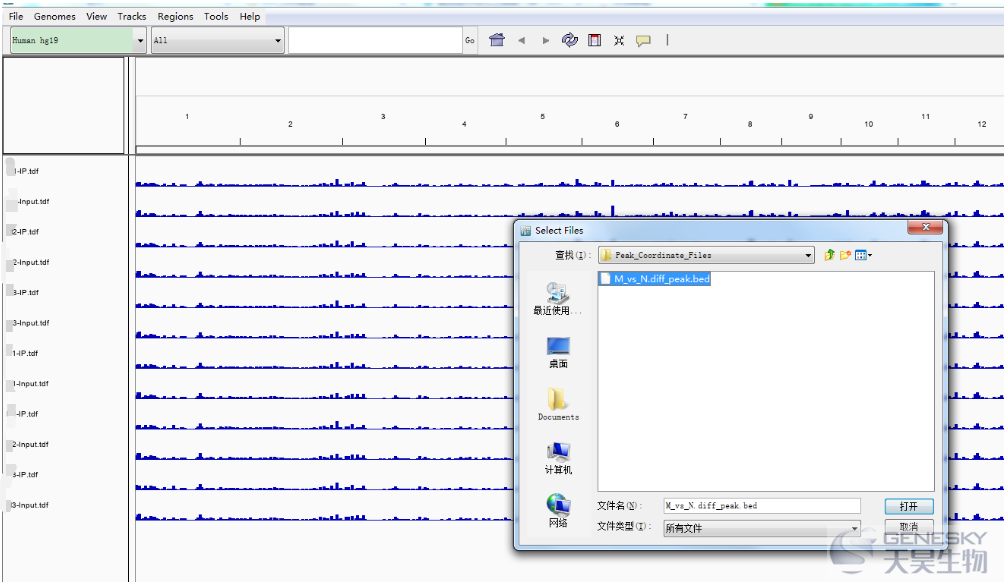Select chromosome 9 in the ruler
Viewport: 1008px width, 582px height.
click(811, 117)
